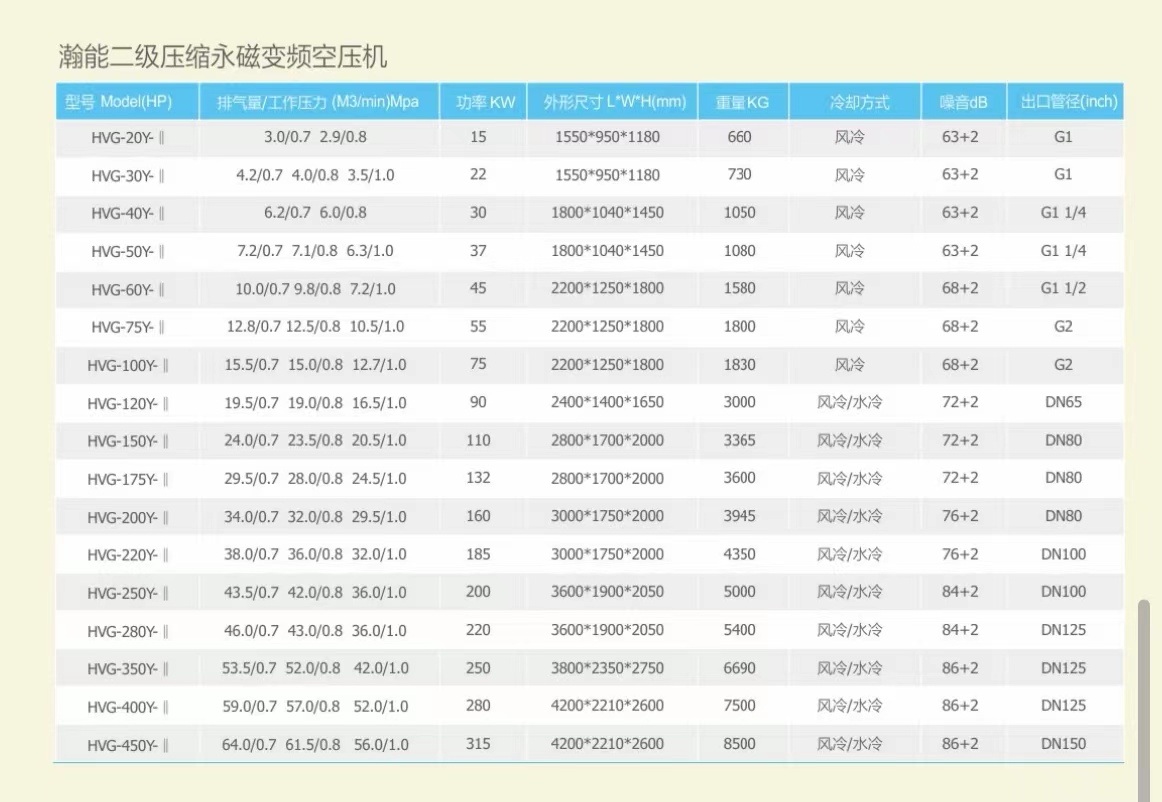
Task: Click the 外形尺寸 L*W*H(mm) header
Action: click(x=614, y=102)
